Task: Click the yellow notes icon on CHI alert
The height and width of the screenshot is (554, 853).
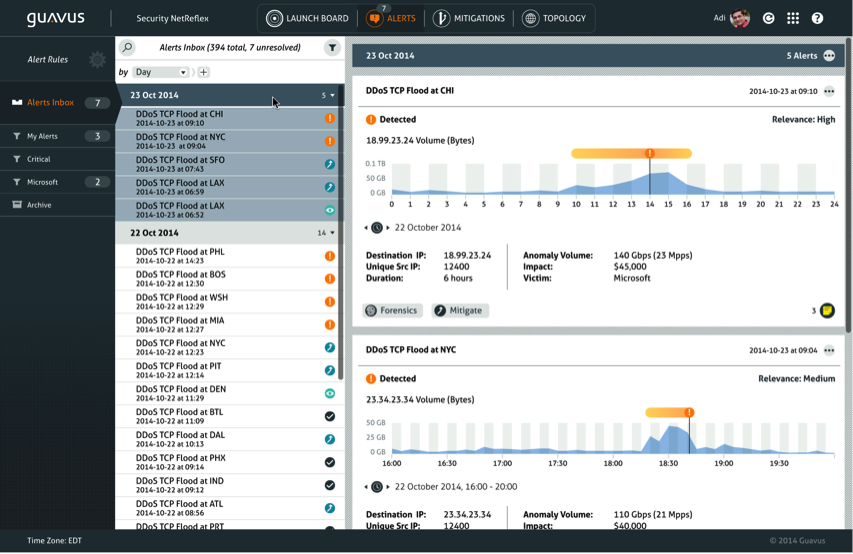Action: tap(827, 311)
